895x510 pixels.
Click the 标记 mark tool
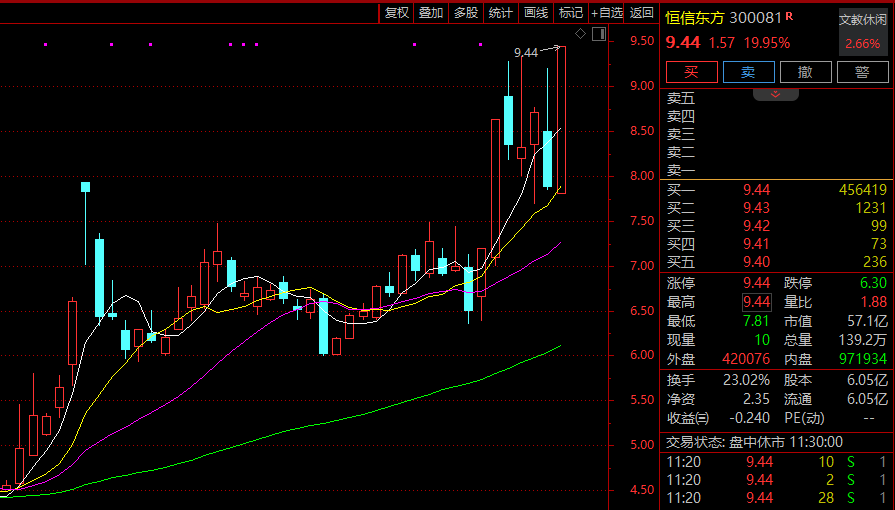pyautogui.click(x=570, y=13)
